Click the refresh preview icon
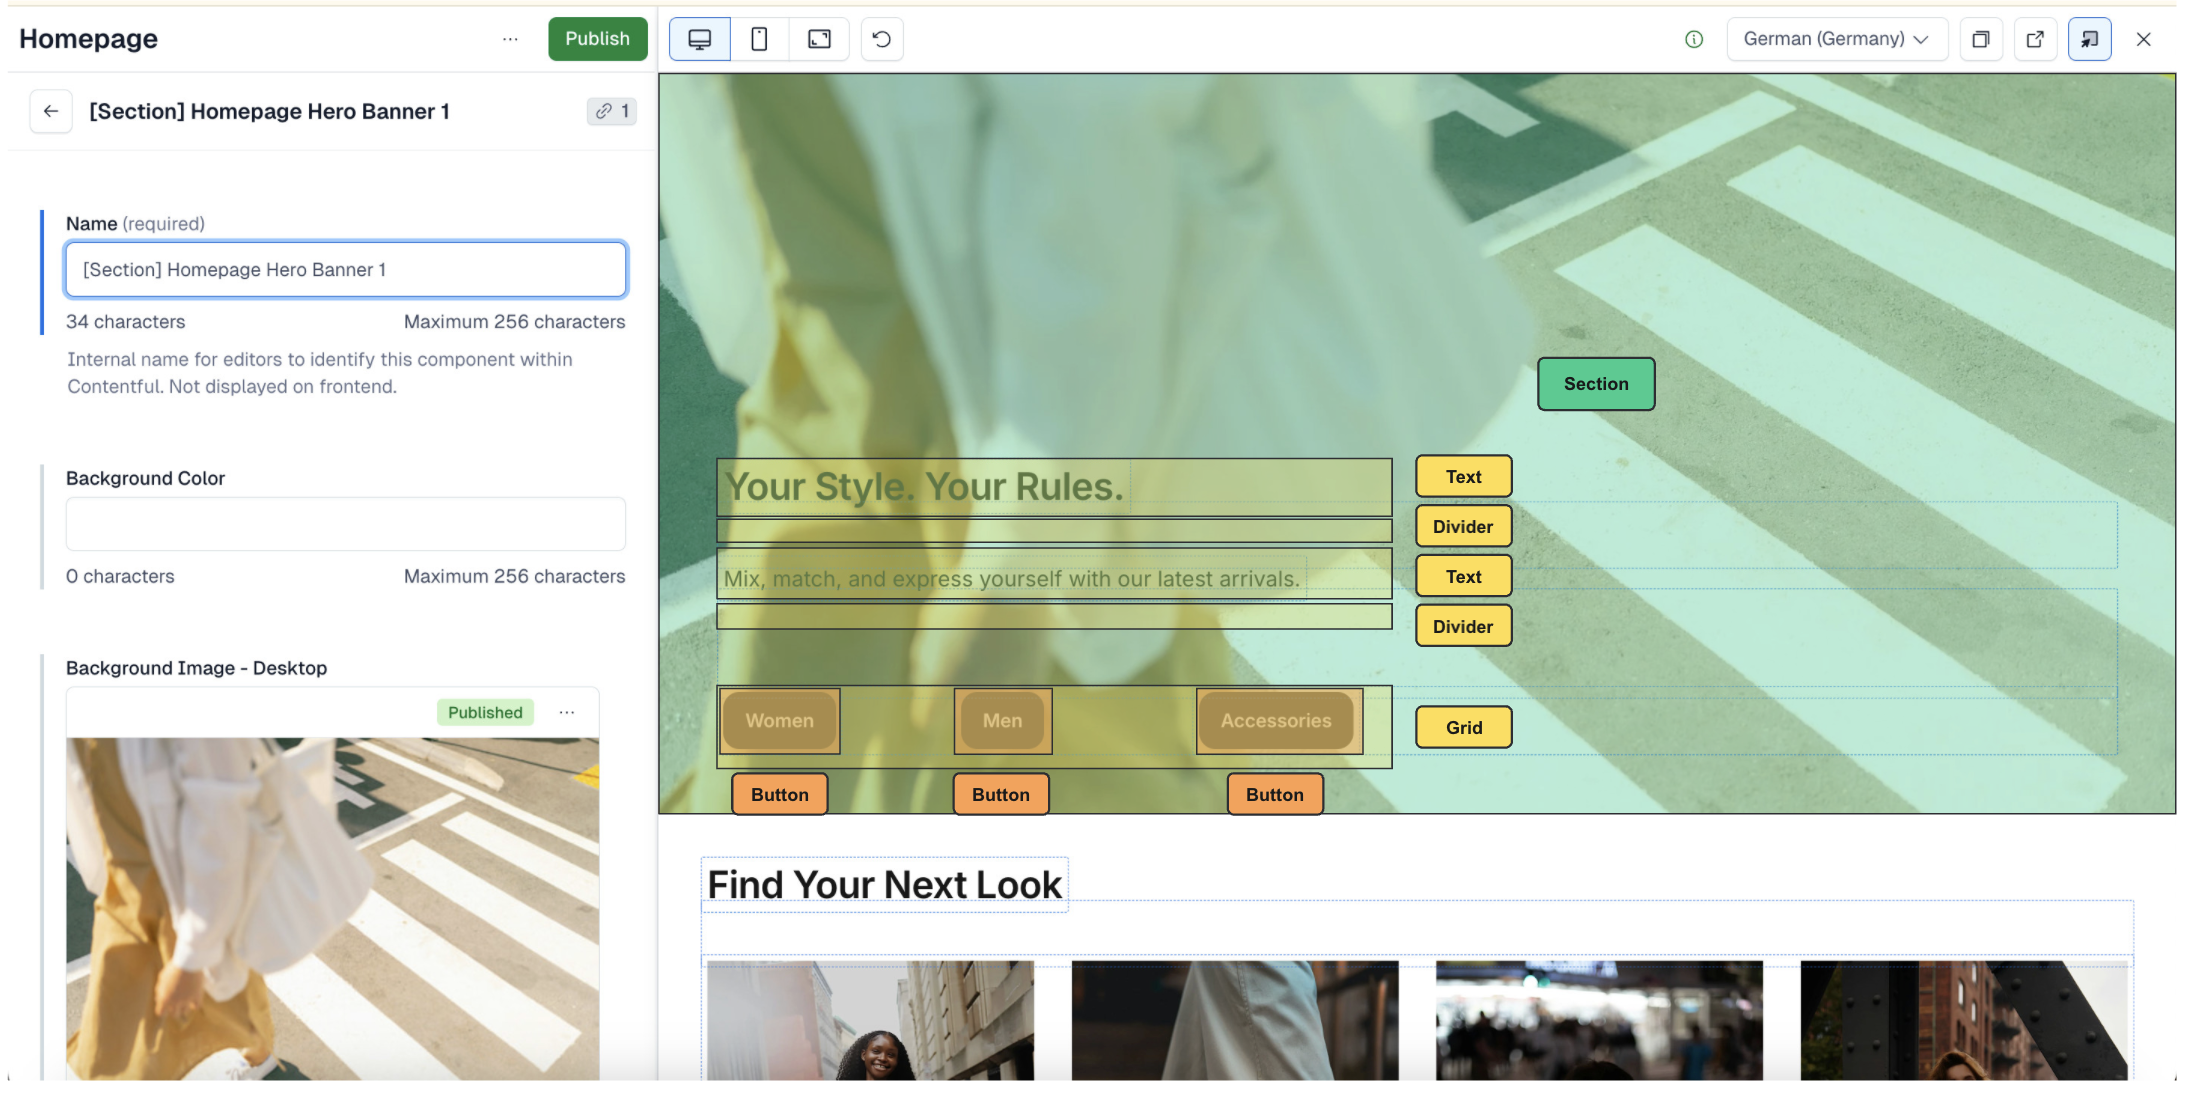The height and width of the screenshot is (1094, 2190). tap(881, 39)
